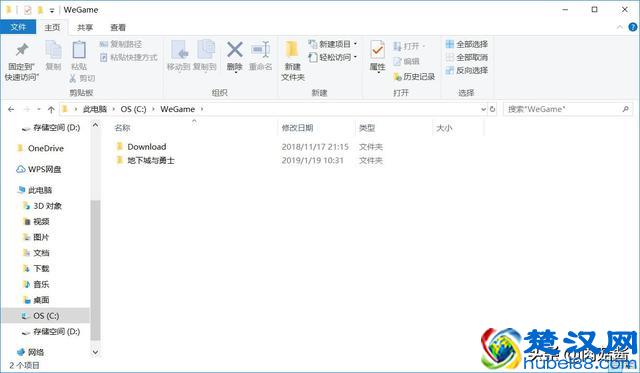This screenshot has width=640, height=373.
Task: Open the File (文件) tab
Action: 18,27
